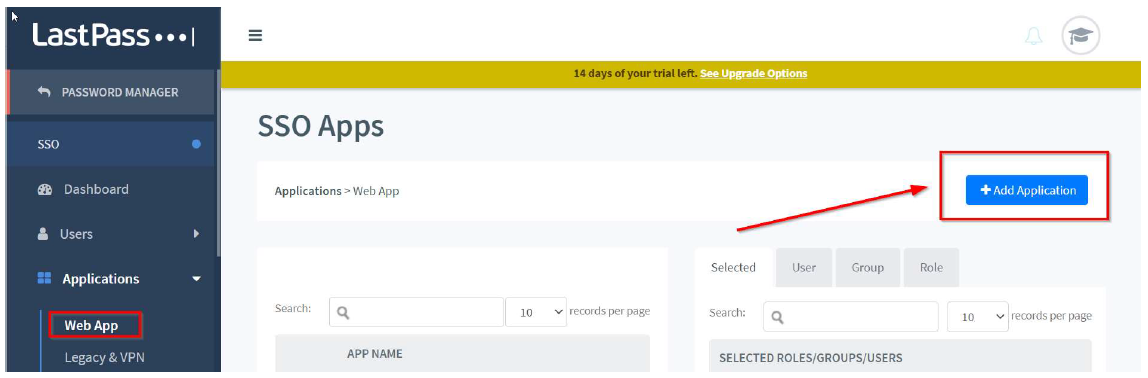Click the Add Application button
Viewport: 1148px width, 378px height.
pos(1026,190)
